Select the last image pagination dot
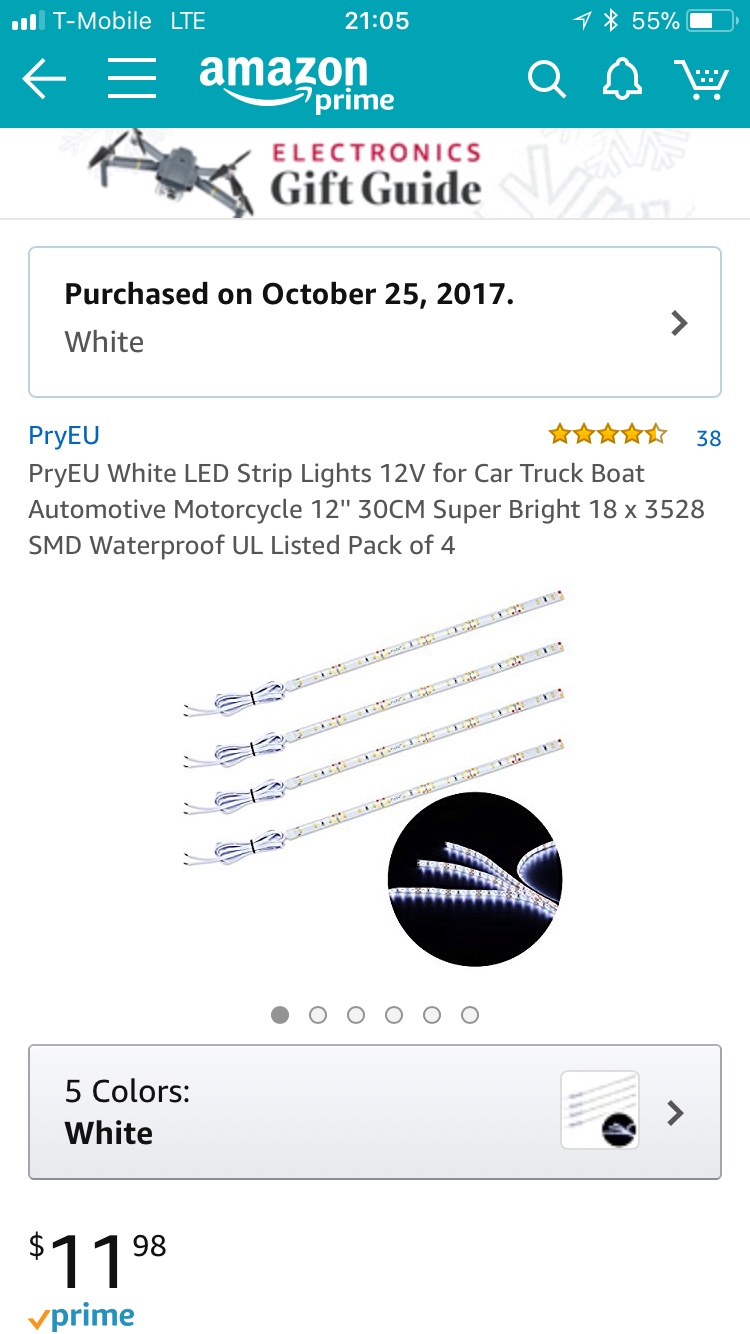 [470, 1015]
